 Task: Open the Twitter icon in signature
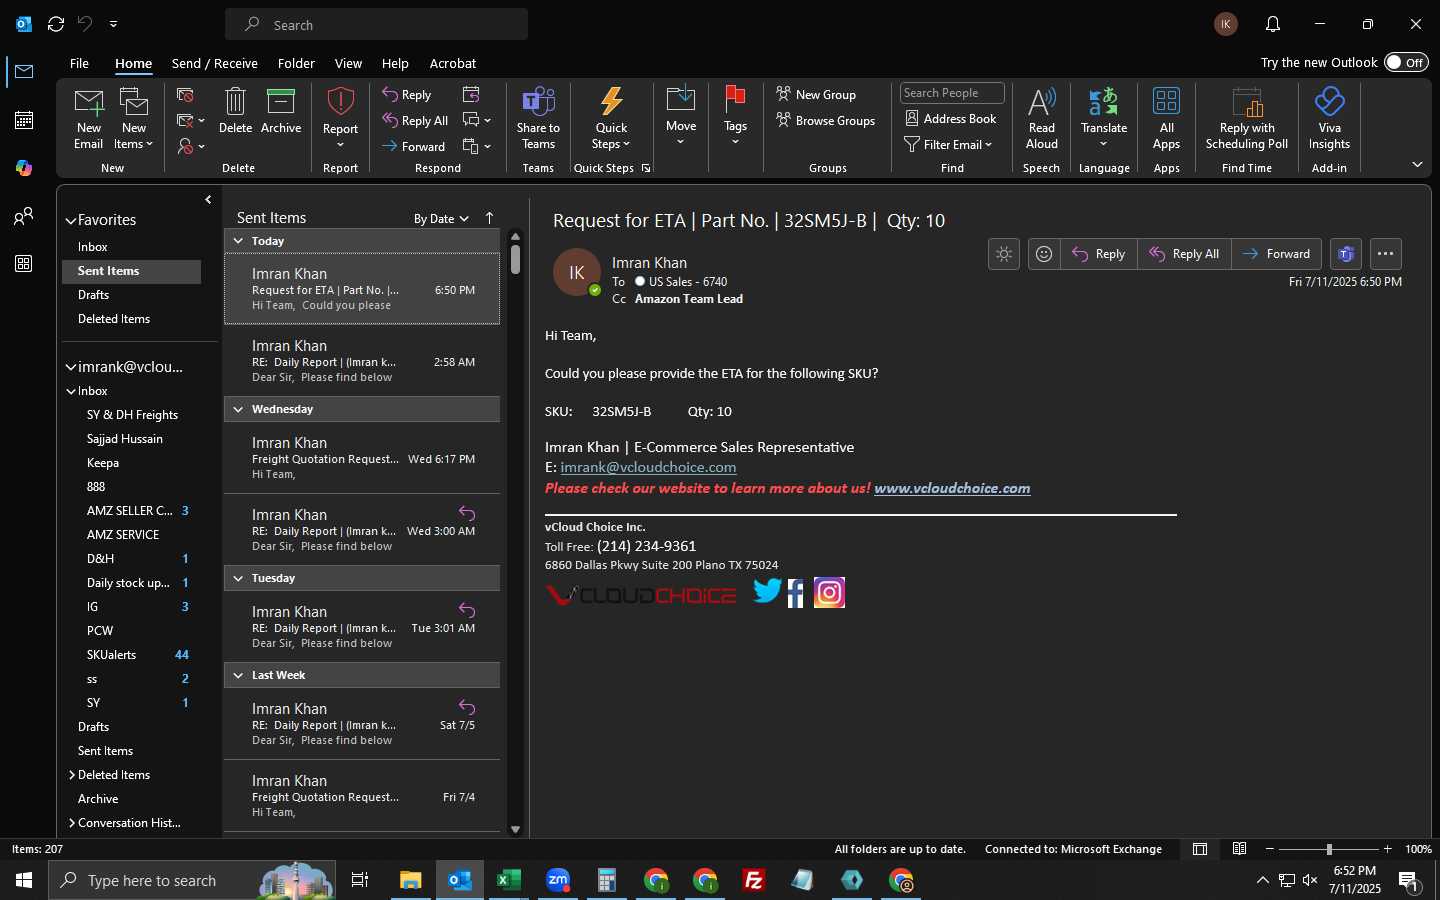point(767,592)
